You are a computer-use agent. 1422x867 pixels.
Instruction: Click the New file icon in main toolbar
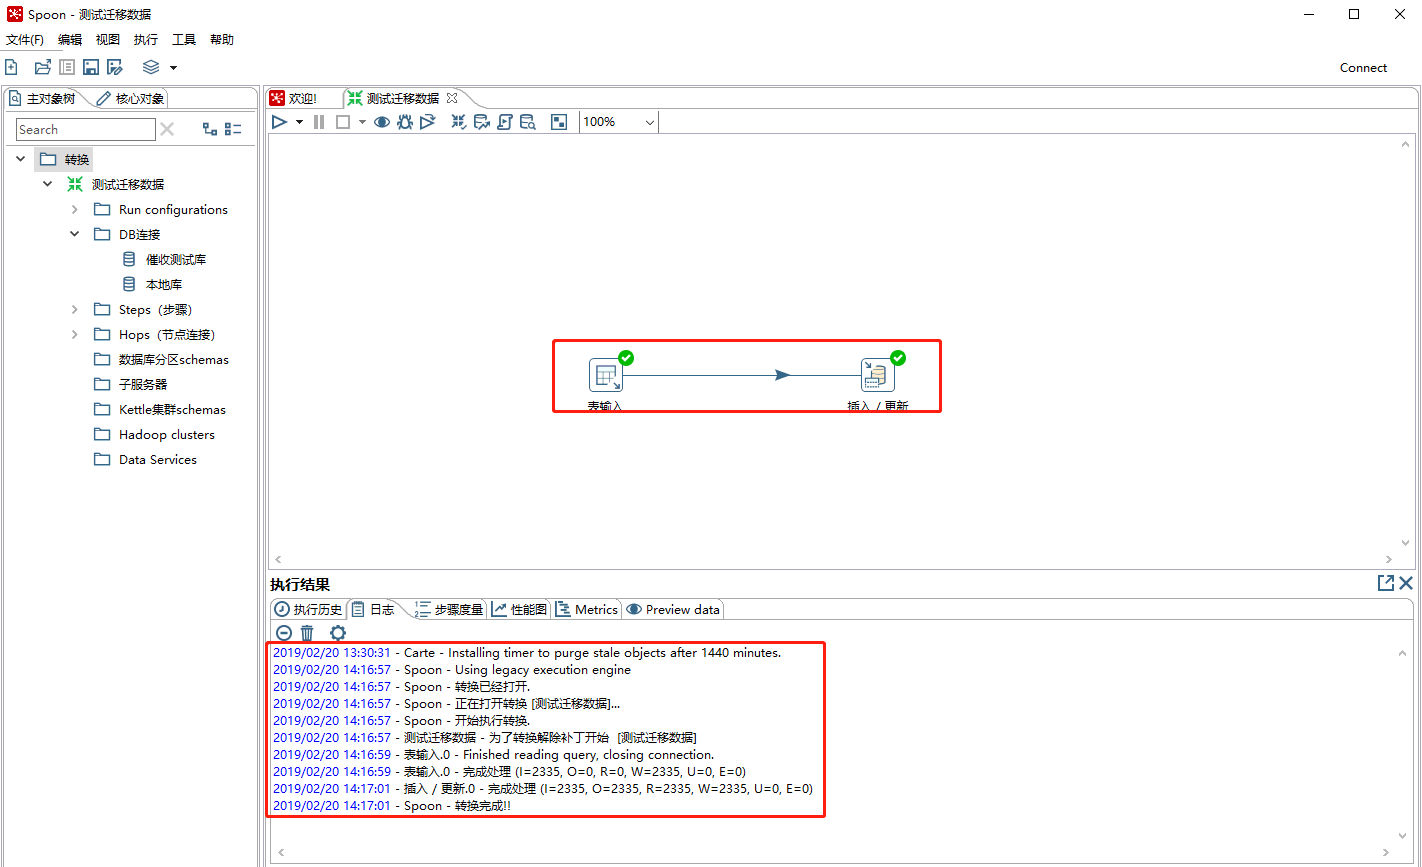point(12,67)
